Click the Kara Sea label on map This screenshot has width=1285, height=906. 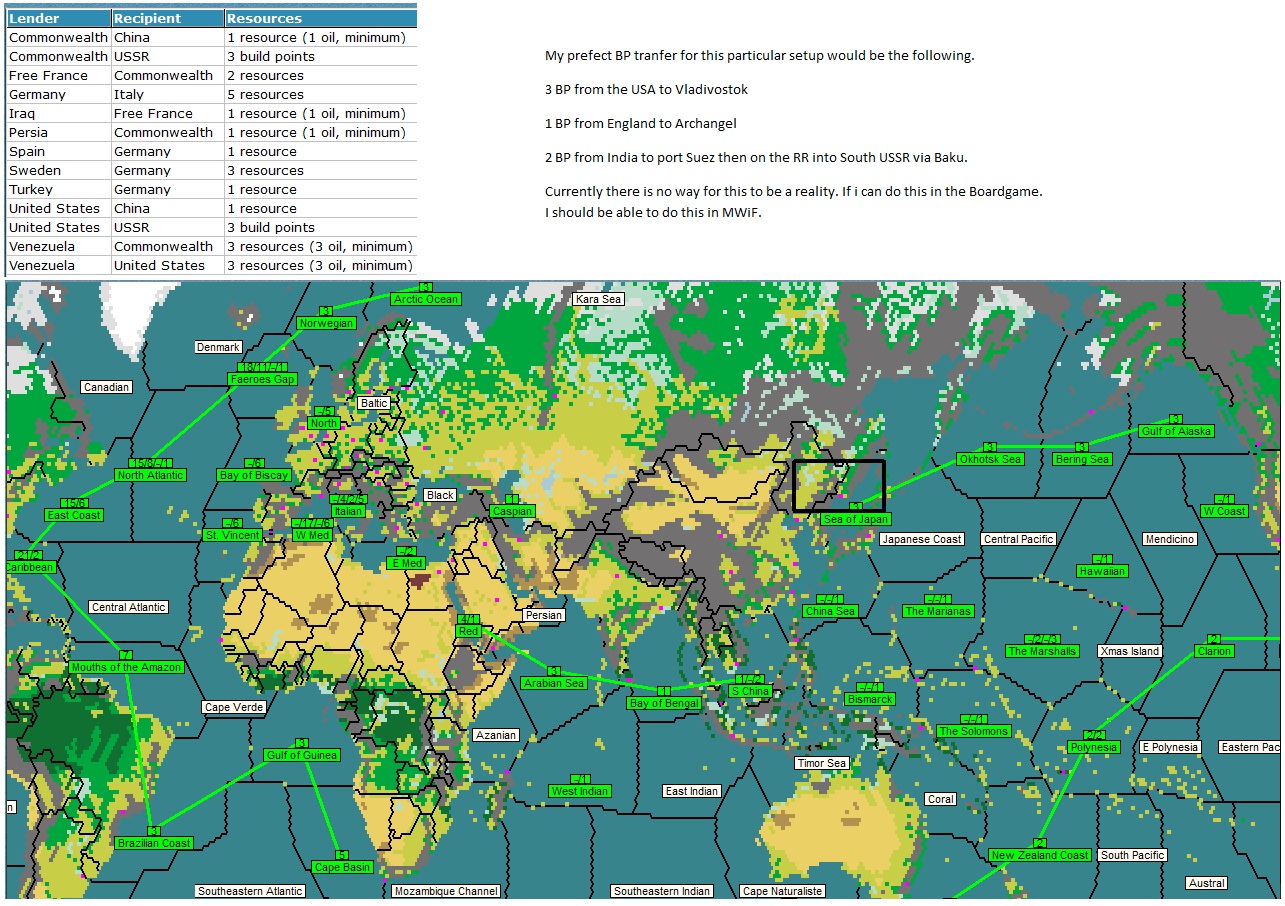[599, 299]
